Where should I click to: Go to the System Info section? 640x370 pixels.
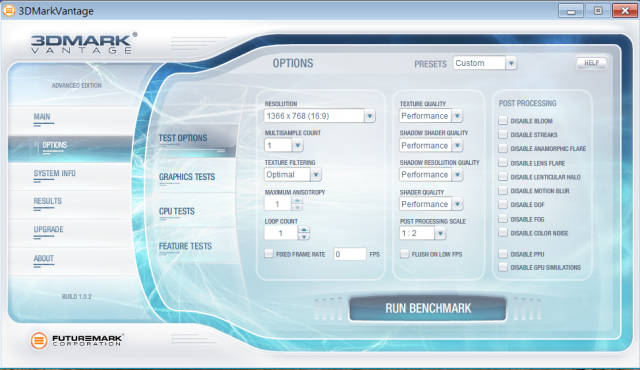tap(54, 173)
